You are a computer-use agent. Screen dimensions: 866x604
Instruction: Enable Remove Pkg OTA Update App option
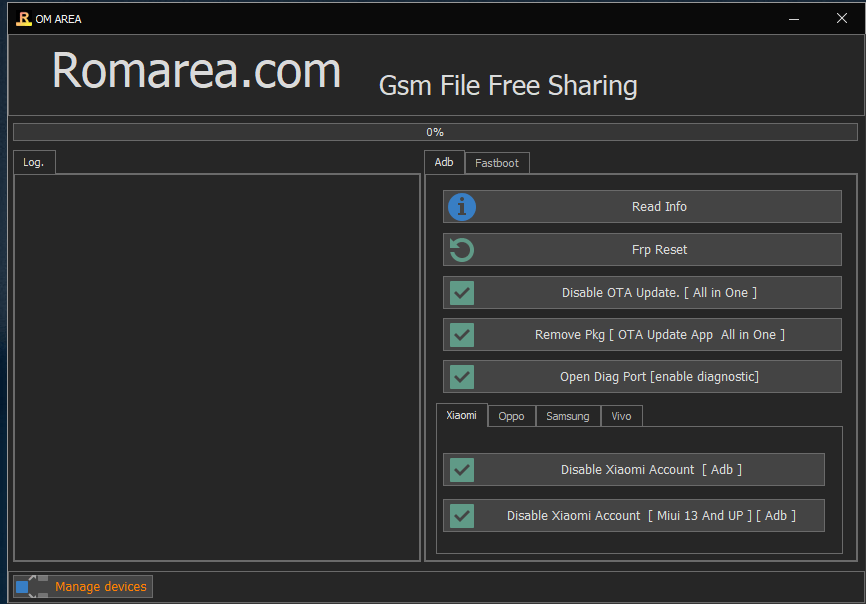(641, 334)
